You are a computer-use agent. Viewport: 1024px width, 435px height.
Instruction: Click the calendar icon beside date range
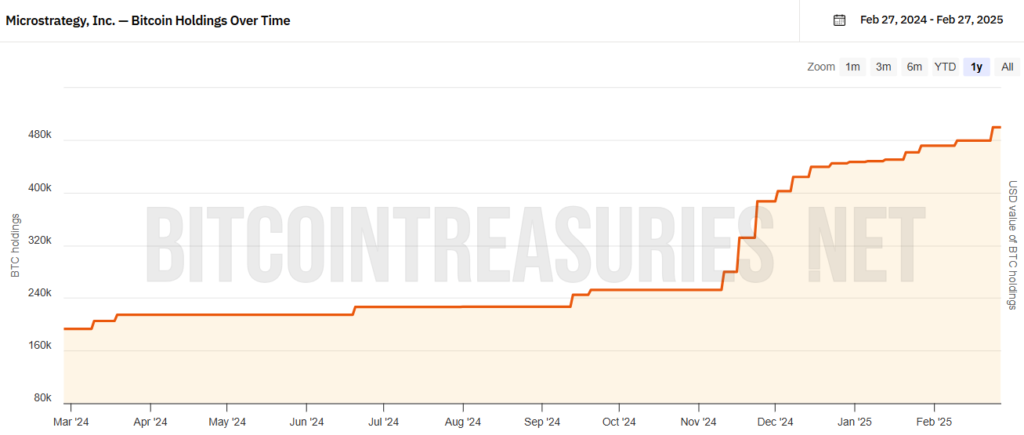[x=839, y=20]
